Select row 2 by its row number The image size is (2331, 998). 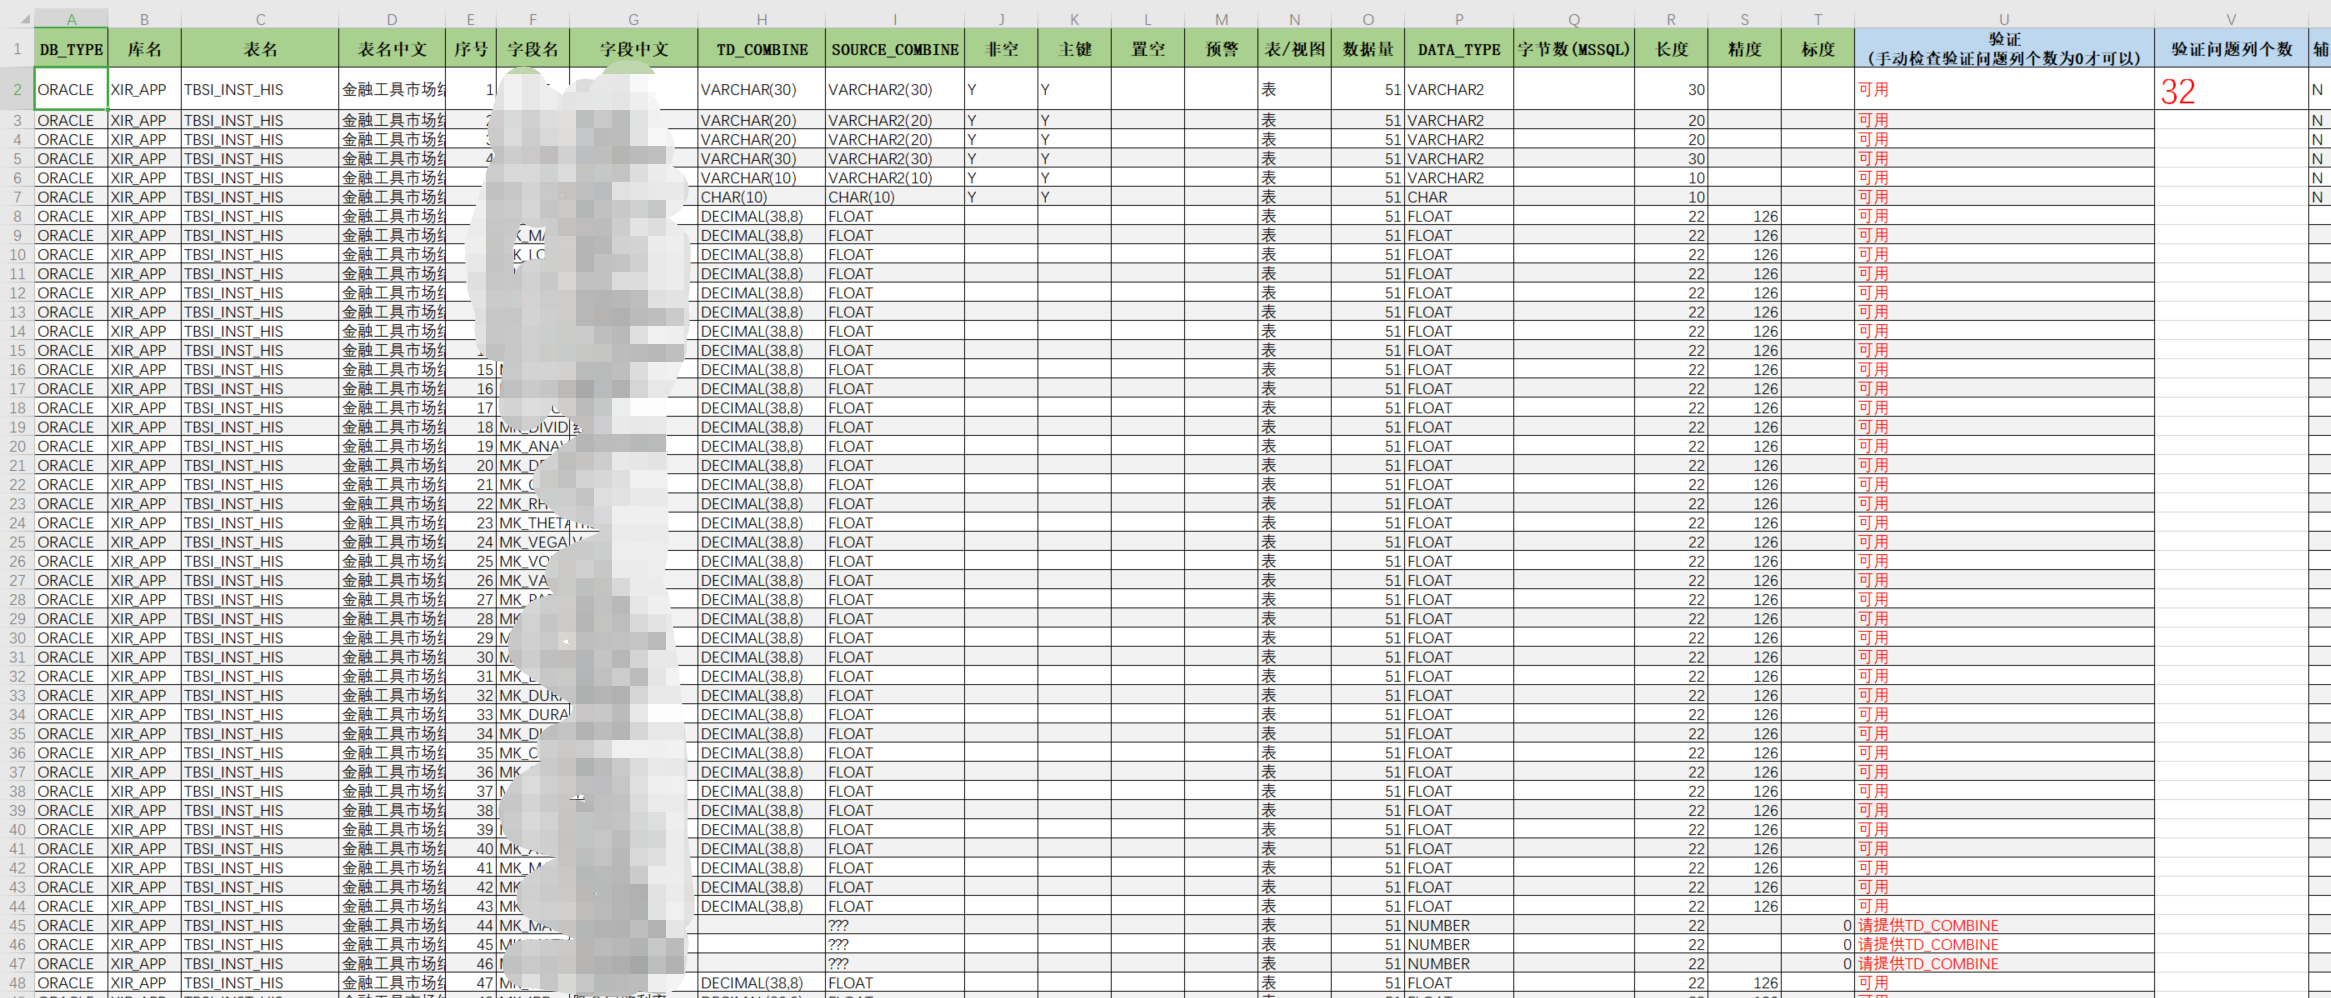[17, 89]
